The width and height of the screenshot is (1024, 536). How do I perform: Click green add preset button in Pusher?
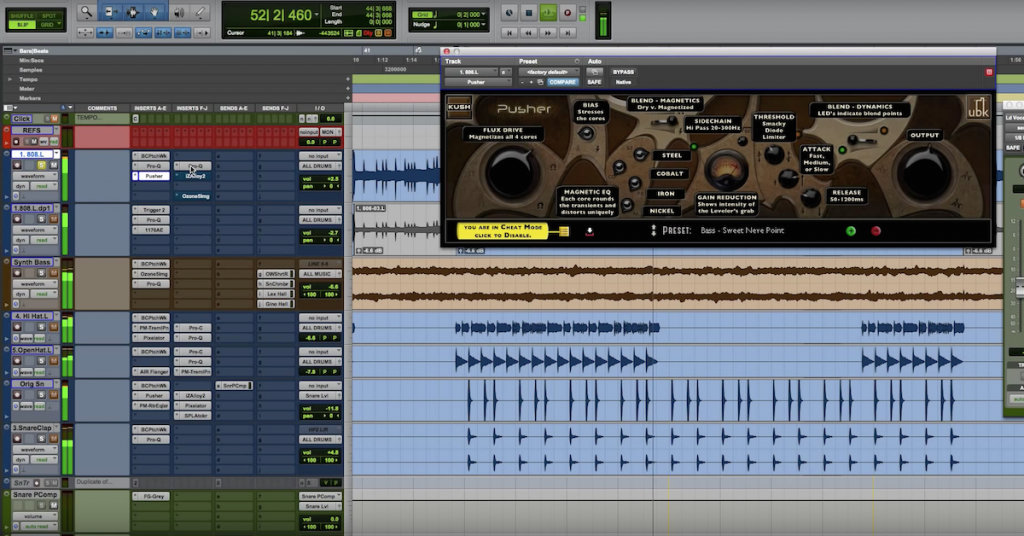click(851, 230)
